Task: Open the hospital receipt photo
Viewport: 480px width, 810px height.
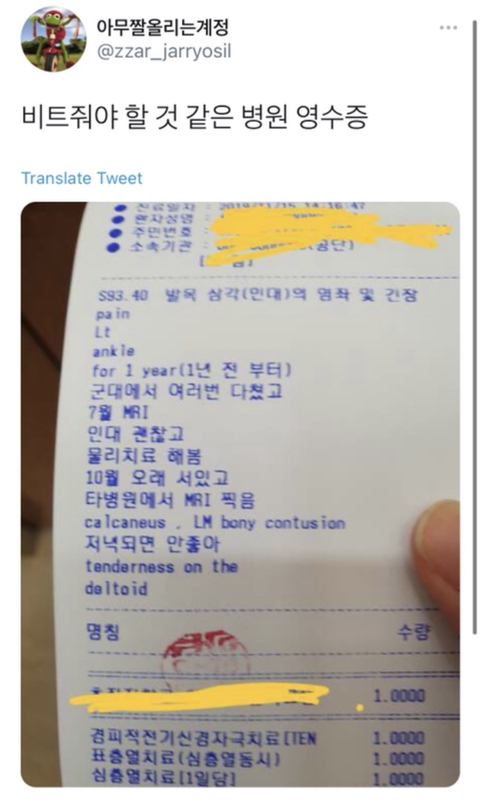Action: coord(240,494)
